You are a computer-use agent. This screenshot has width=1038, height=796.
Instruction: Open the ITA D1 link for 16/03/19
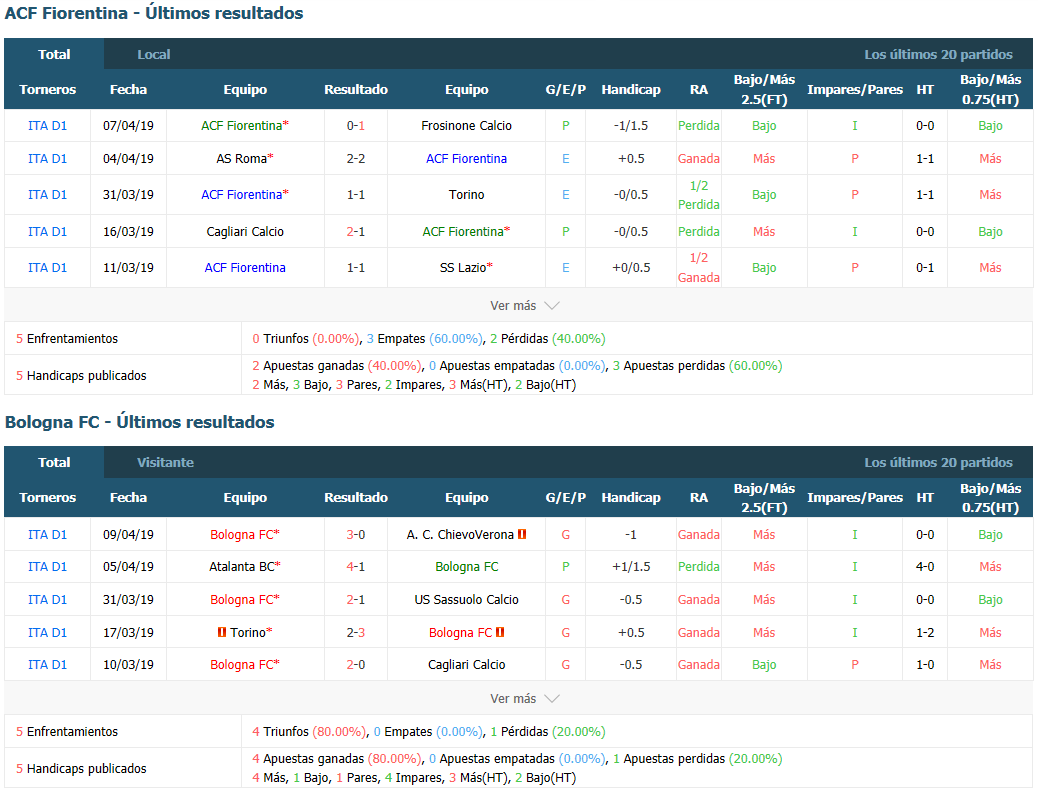click(x=48, y=231)
